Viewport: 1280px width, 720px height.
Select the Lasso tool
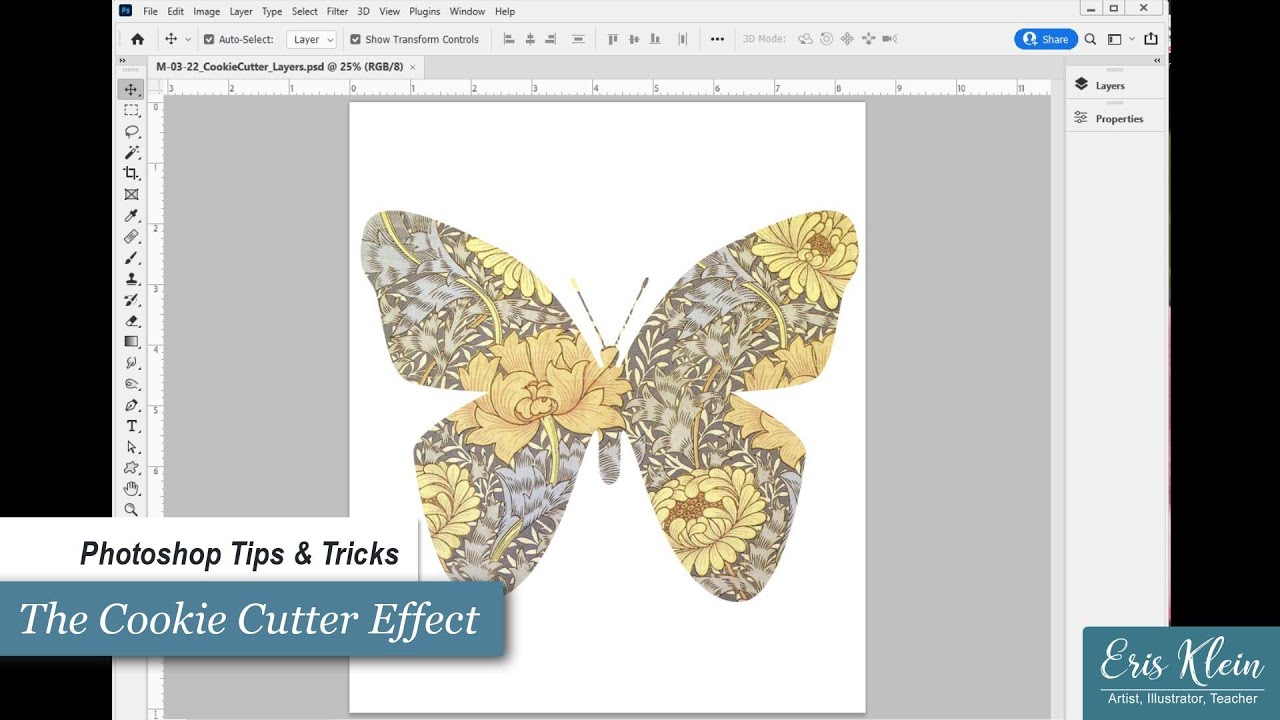131,132
